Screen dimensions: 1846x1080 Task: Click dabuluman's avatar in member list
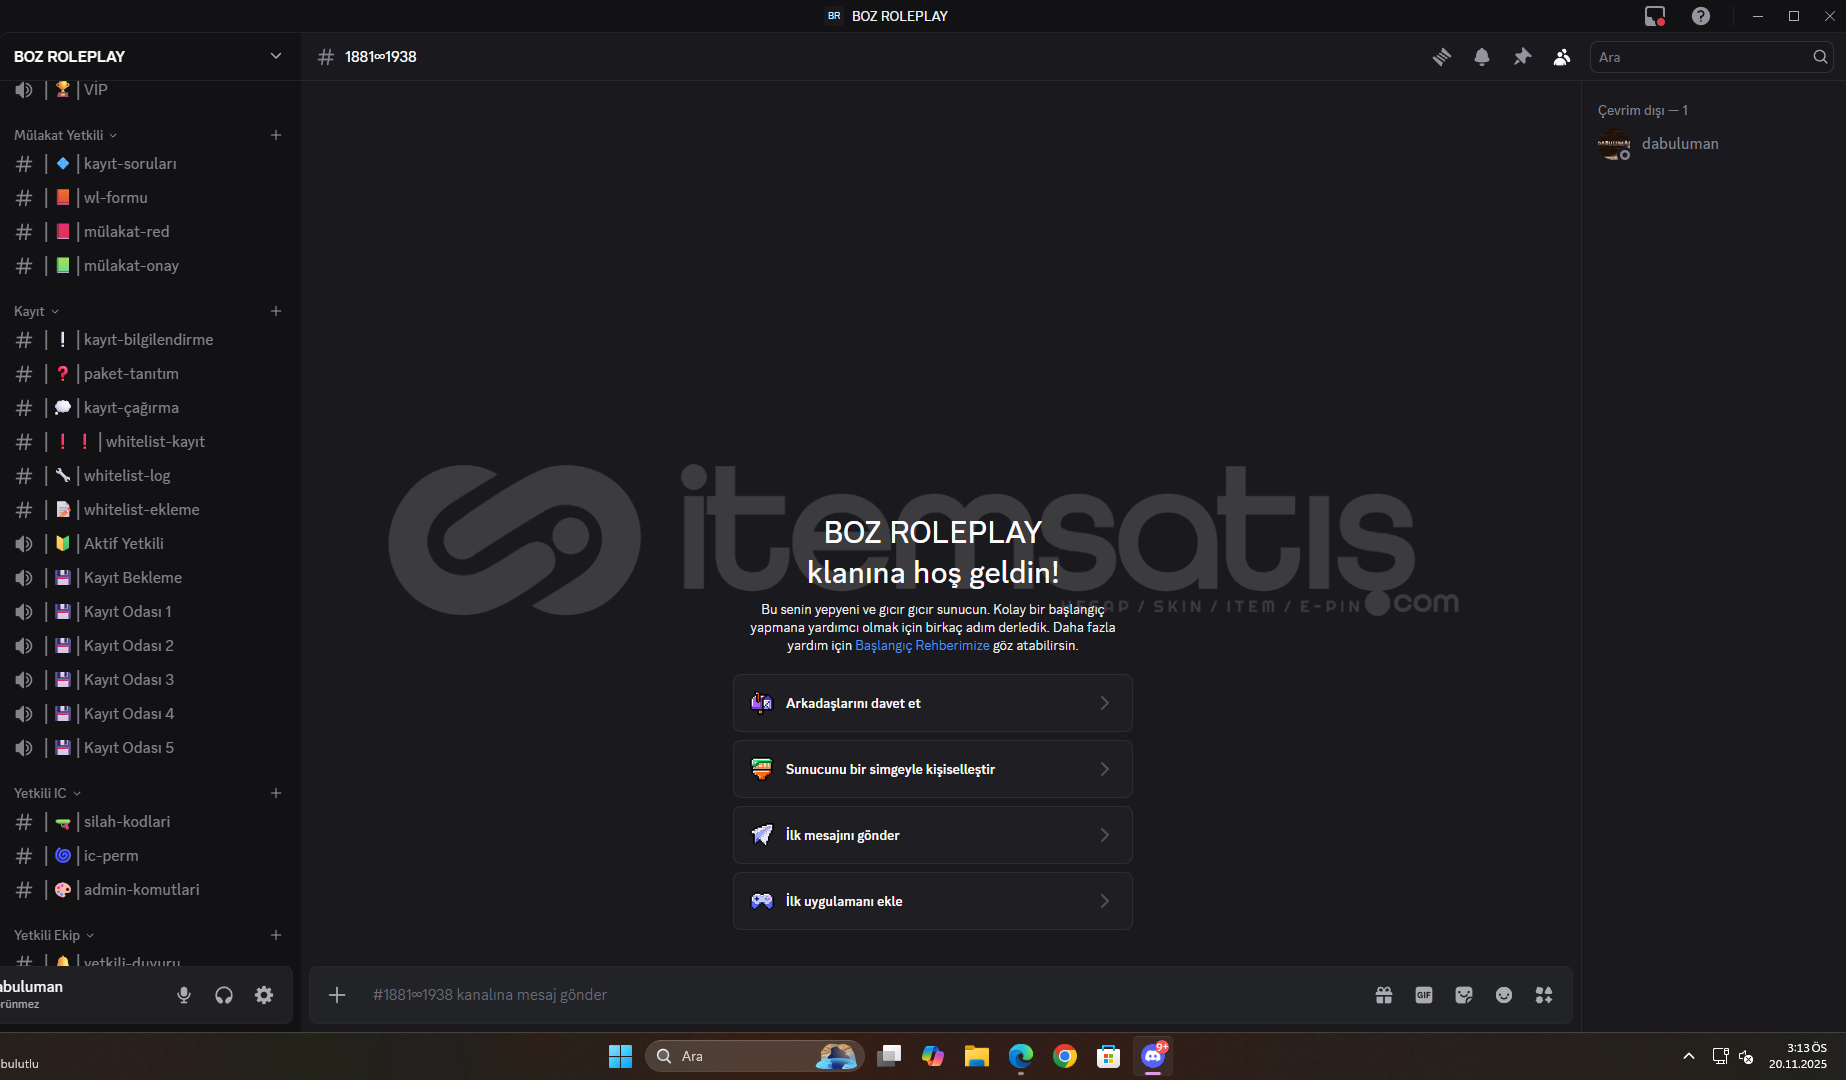coord(1614,144)
